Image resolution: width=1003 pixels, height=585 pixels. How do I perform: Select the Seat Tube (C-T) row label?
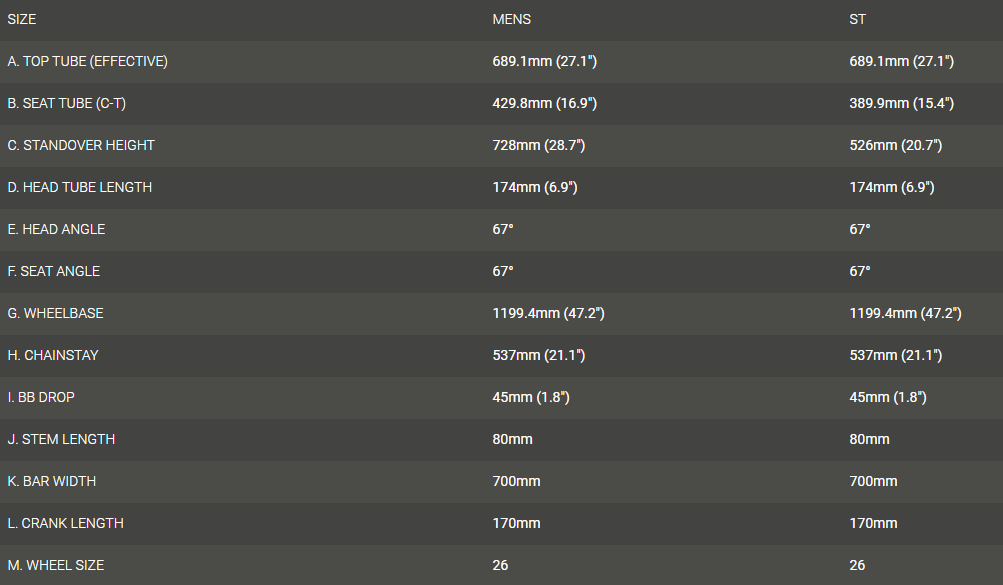(67, 103)
